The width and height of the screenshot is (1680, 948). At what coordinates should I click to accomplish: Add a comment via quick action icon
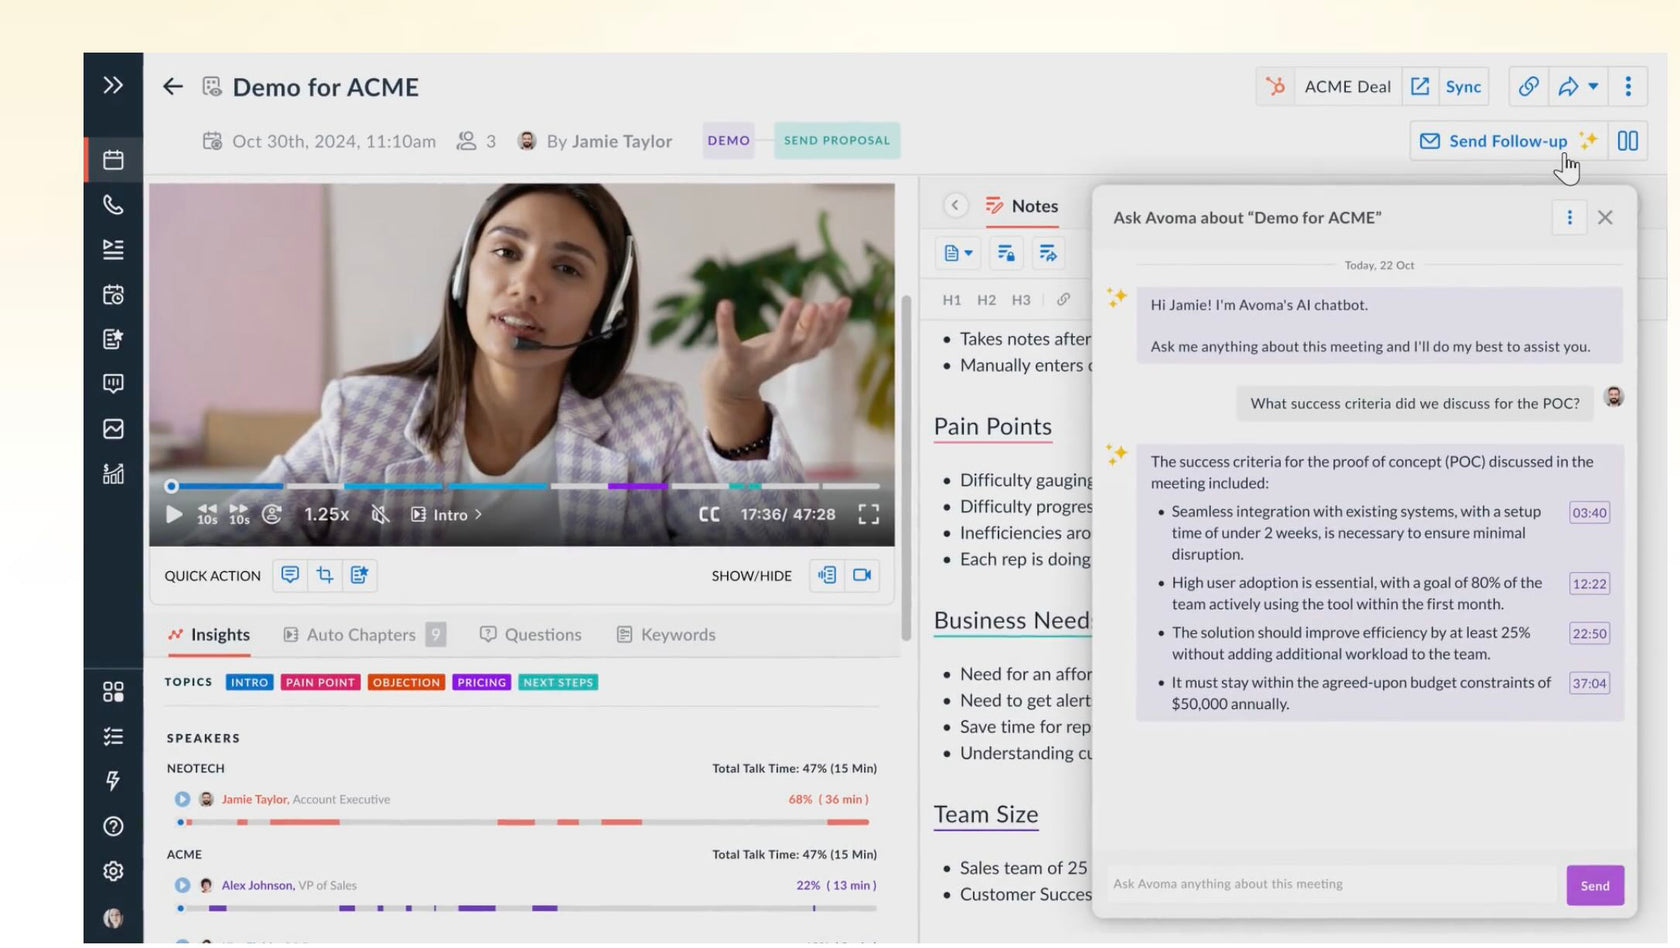click(x=290, y=575)
